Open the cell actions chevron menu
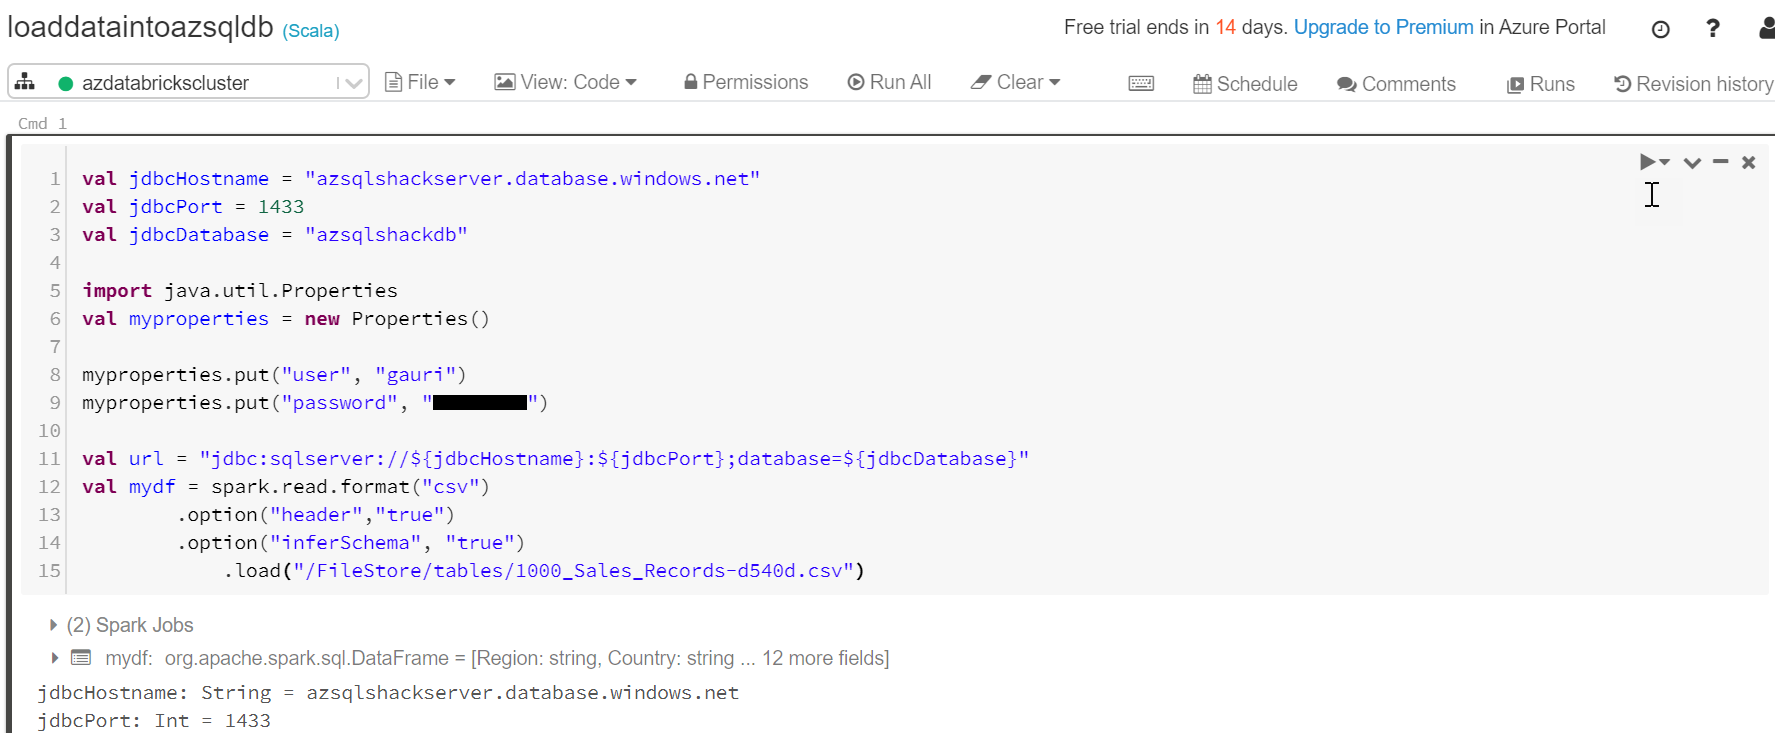 (x=1692, y=163)
